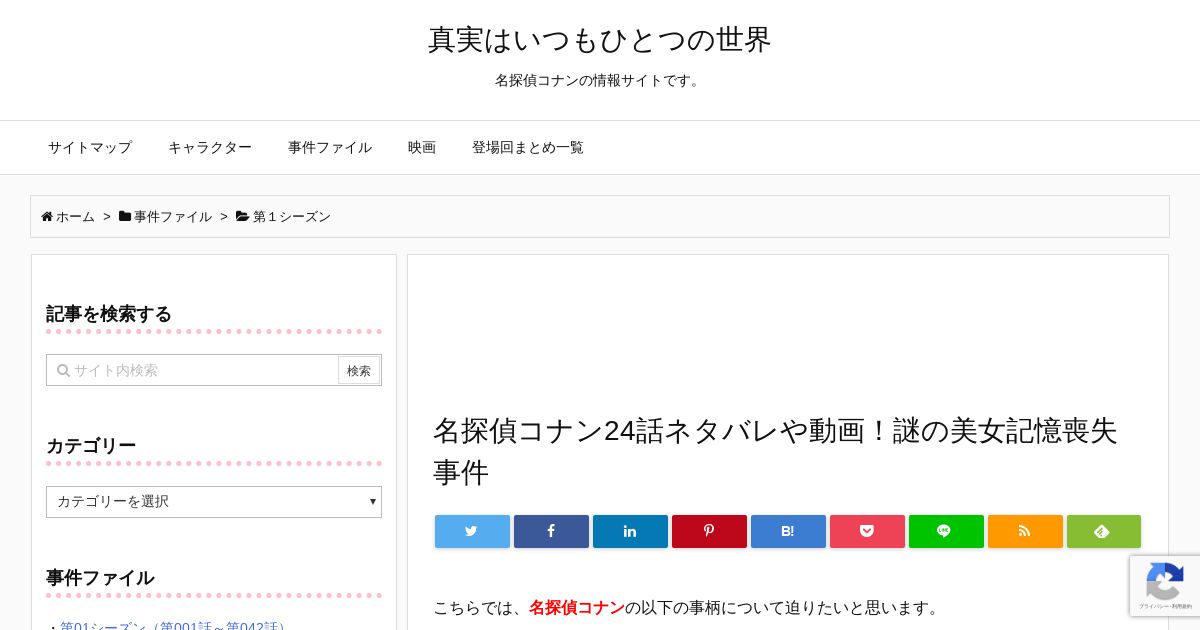This screenshot has height=630, width=1200.
Task: Go to ホーム breadcrumb link
Action: [x=75, y=216]
